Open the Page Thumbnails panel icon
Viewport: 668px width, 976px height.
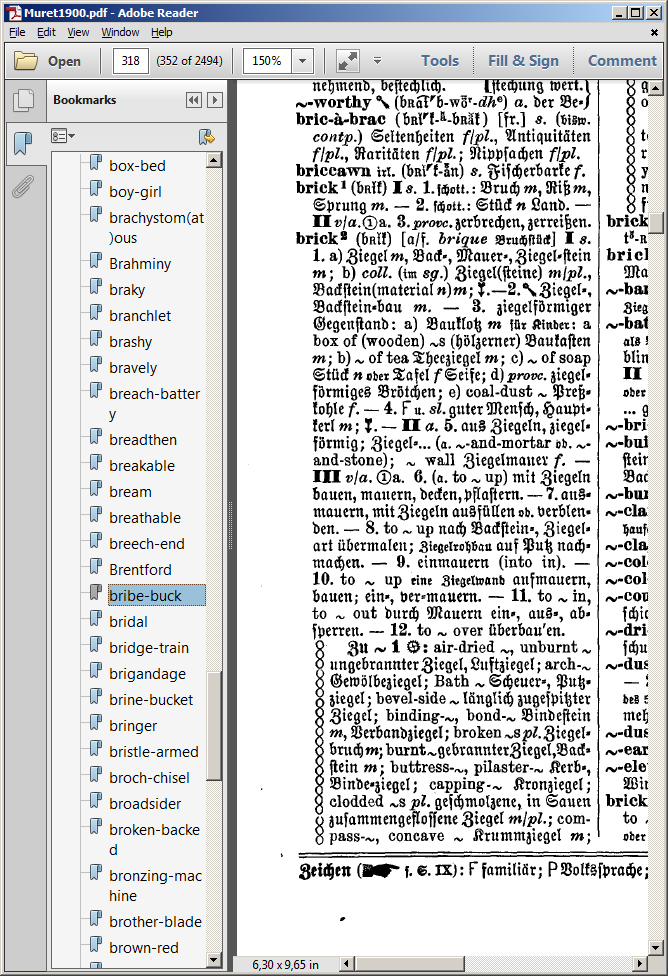coord(23,100)
